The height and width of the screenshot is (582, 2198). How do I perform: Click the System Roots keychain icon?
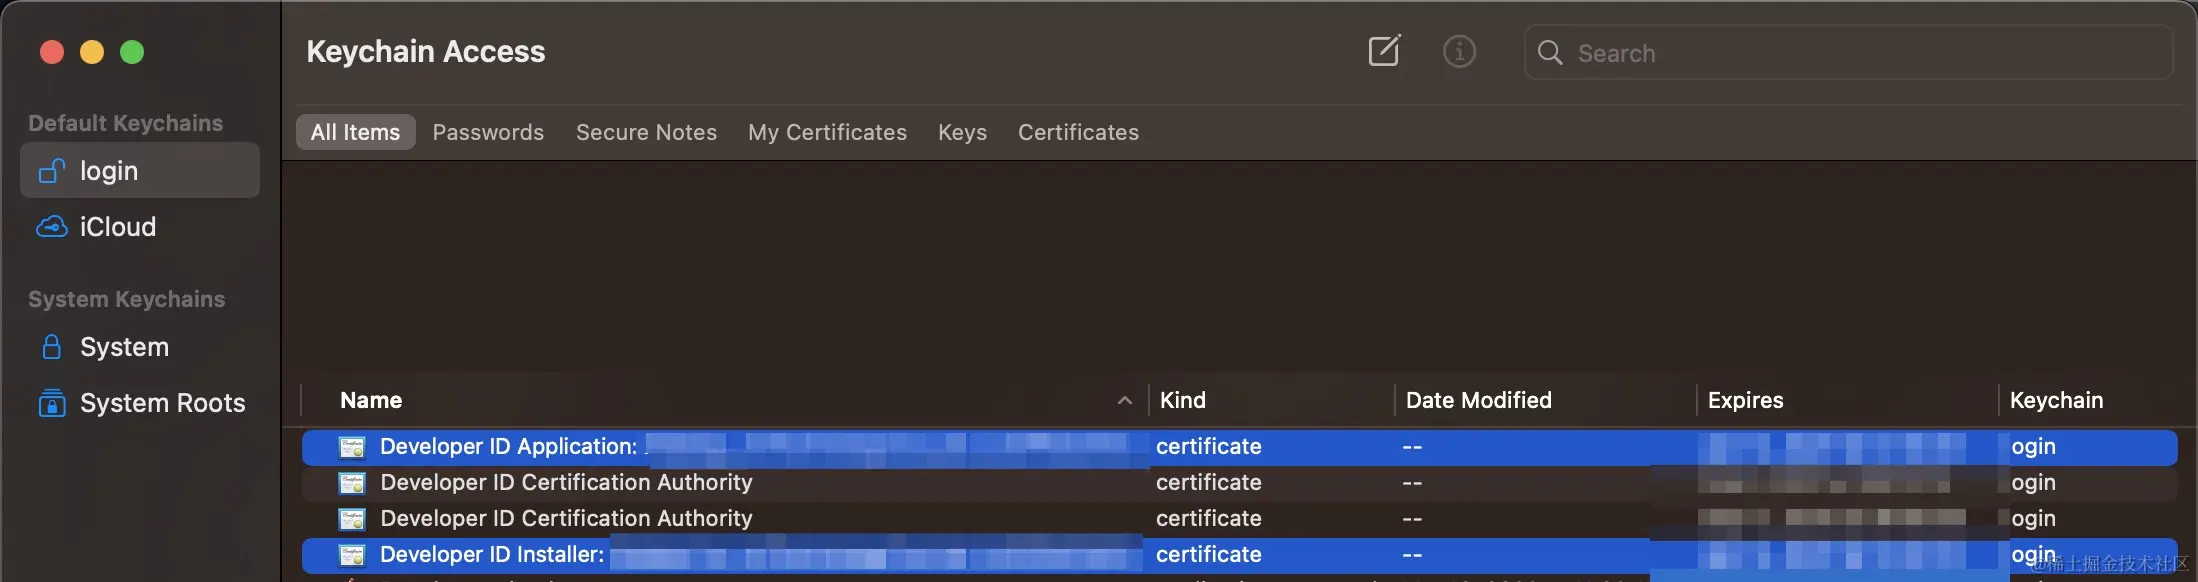click(52, 402)
